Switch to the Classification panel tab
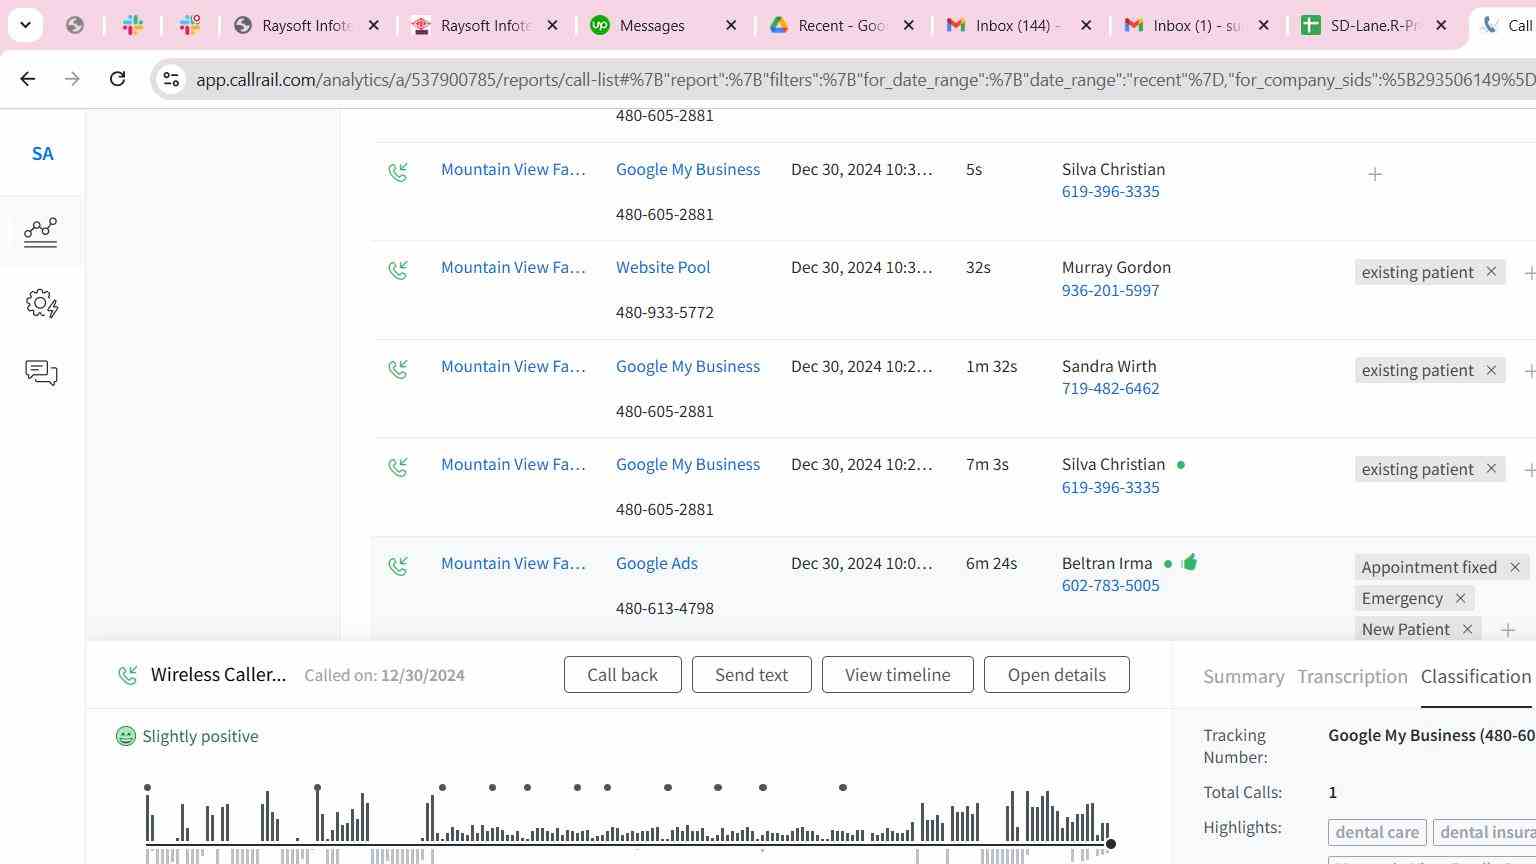The height and width of the screenshot is (864, 1536). tap(1476, 677)
